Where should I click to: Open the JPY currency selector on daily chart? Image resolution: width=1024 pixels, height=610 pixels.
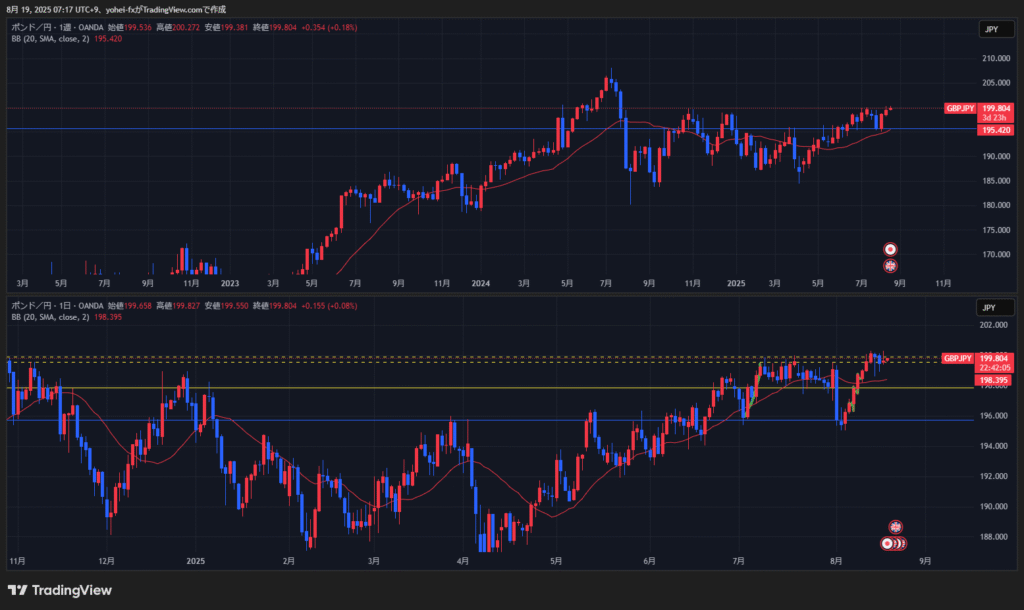point(995,308)
